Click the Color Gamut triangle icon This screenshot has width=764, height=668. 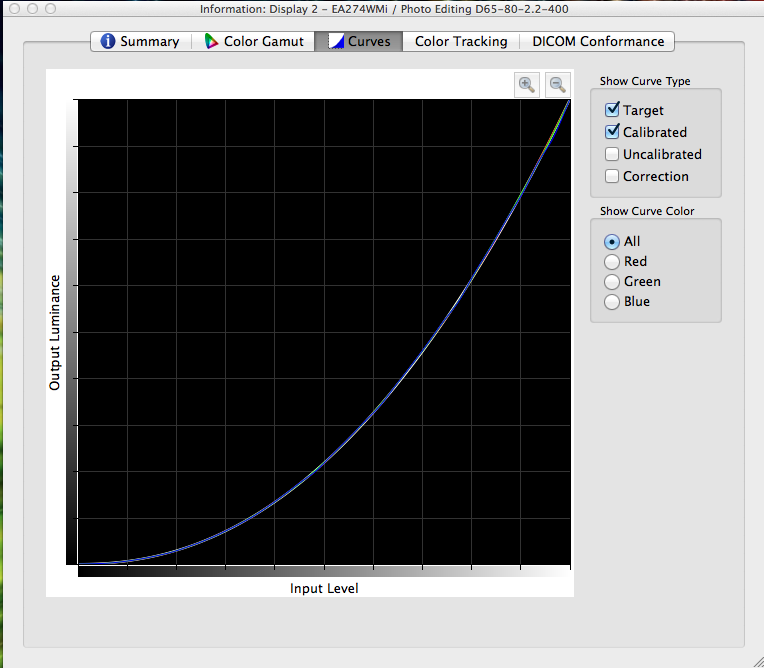(x=211, y=41)
